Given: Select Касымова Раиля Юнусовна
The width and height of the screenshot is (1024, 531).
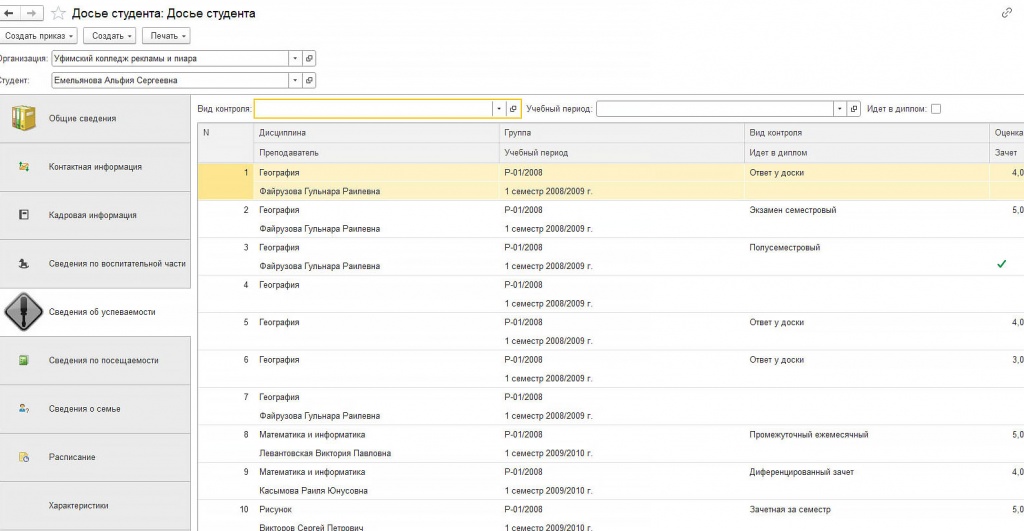Looking at the screenshot, I should (x=313, y=491).
